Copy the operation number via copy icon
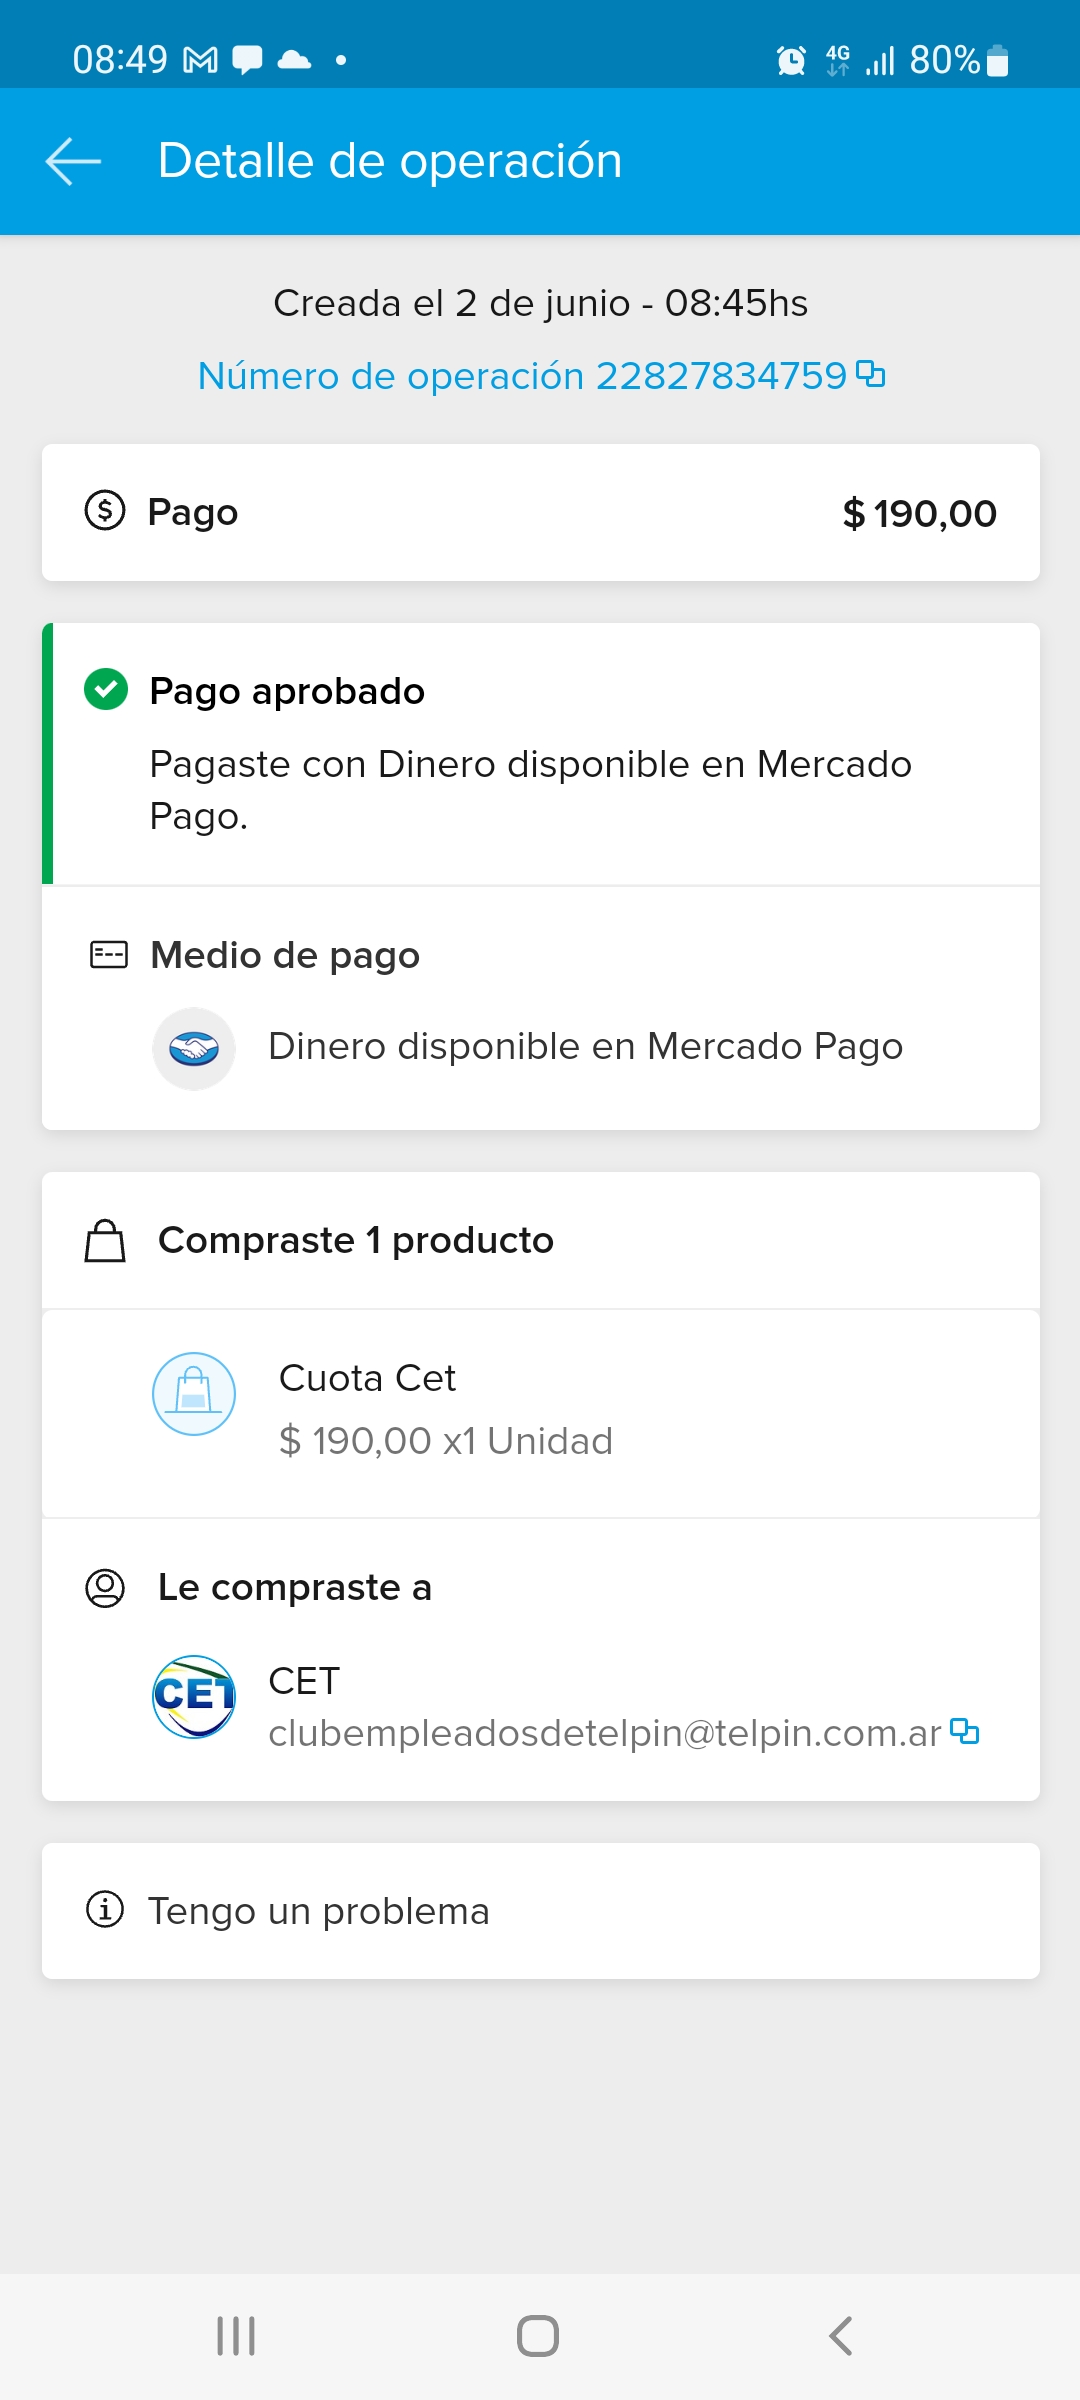 pyautogui.click(x=871, y=375)
